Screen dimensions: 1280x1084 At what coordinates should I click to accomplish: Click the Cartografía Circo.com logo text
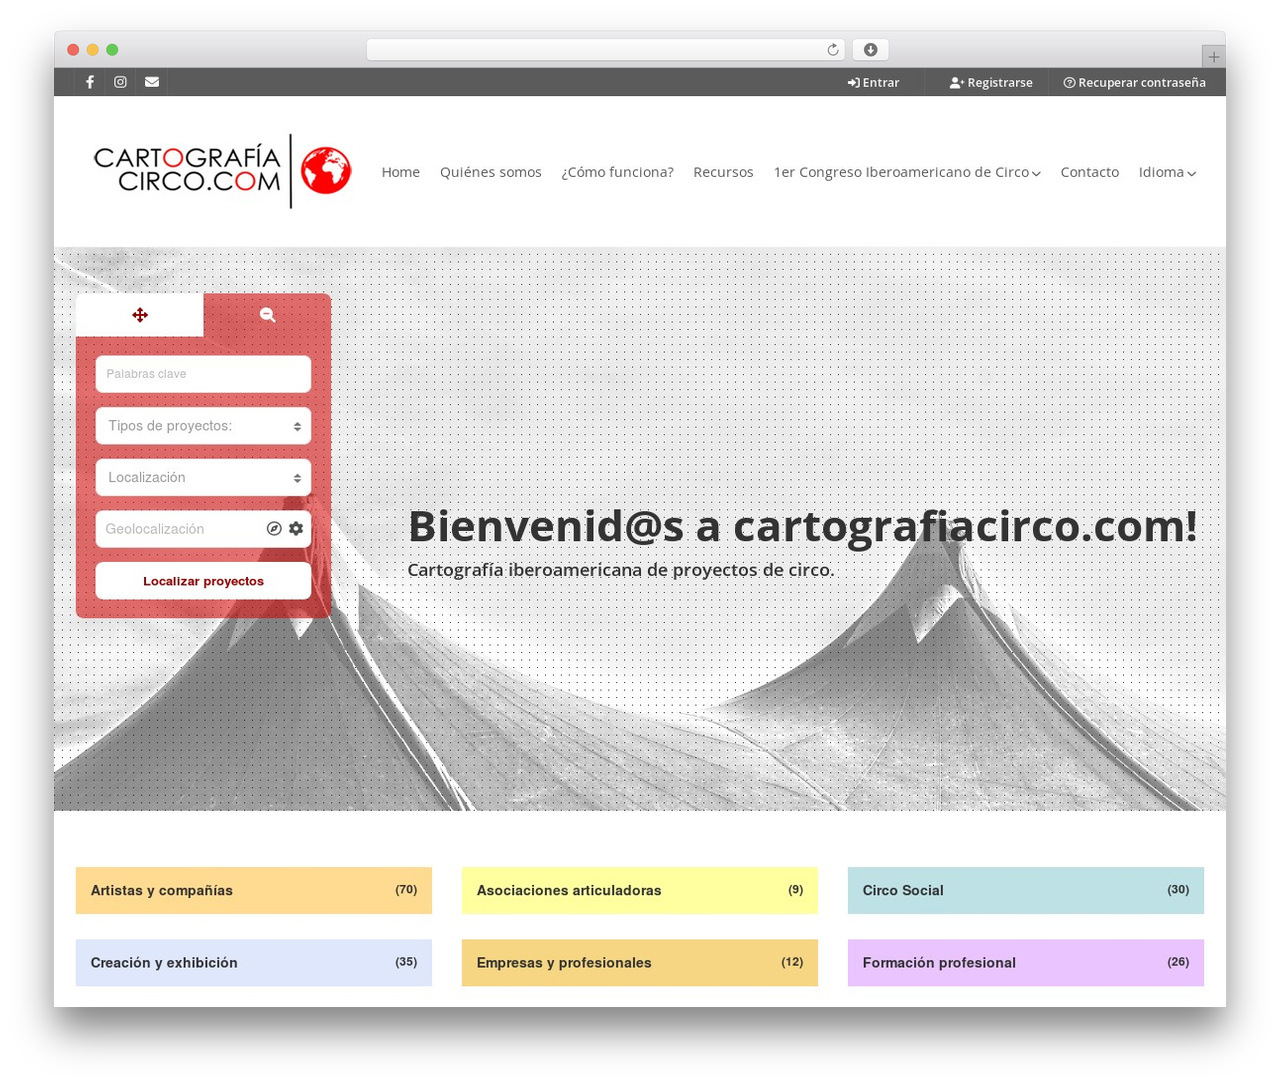(x=187, y=170)
